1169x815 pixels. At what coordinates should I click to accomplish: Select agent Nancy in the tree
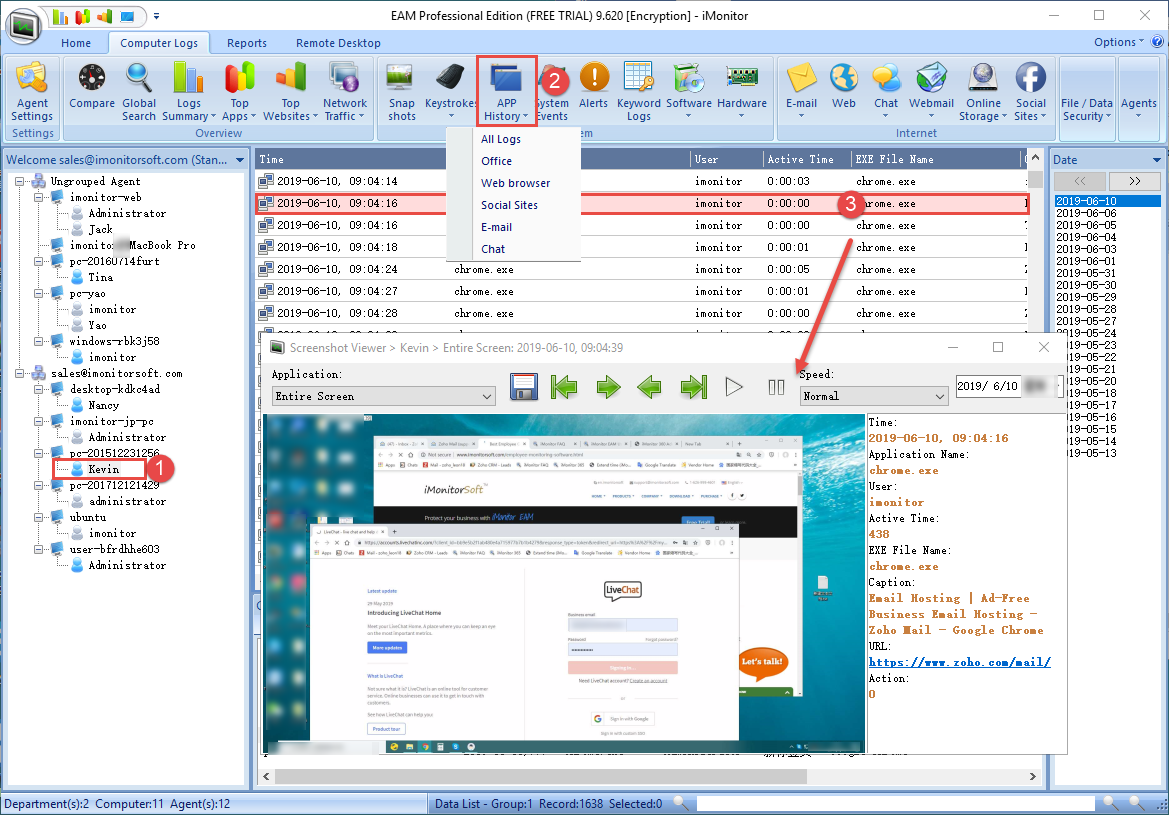click(104, 406)
